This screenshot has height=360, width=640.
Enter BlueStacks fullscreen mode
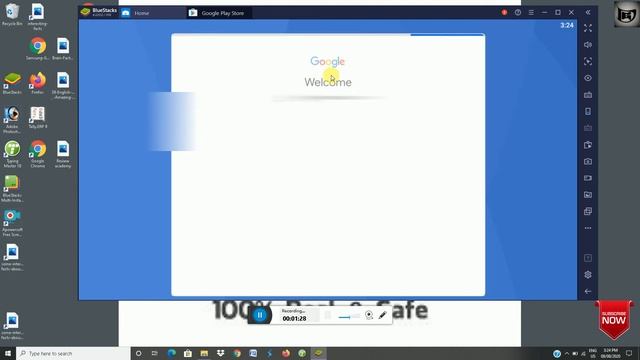(588, 28)
